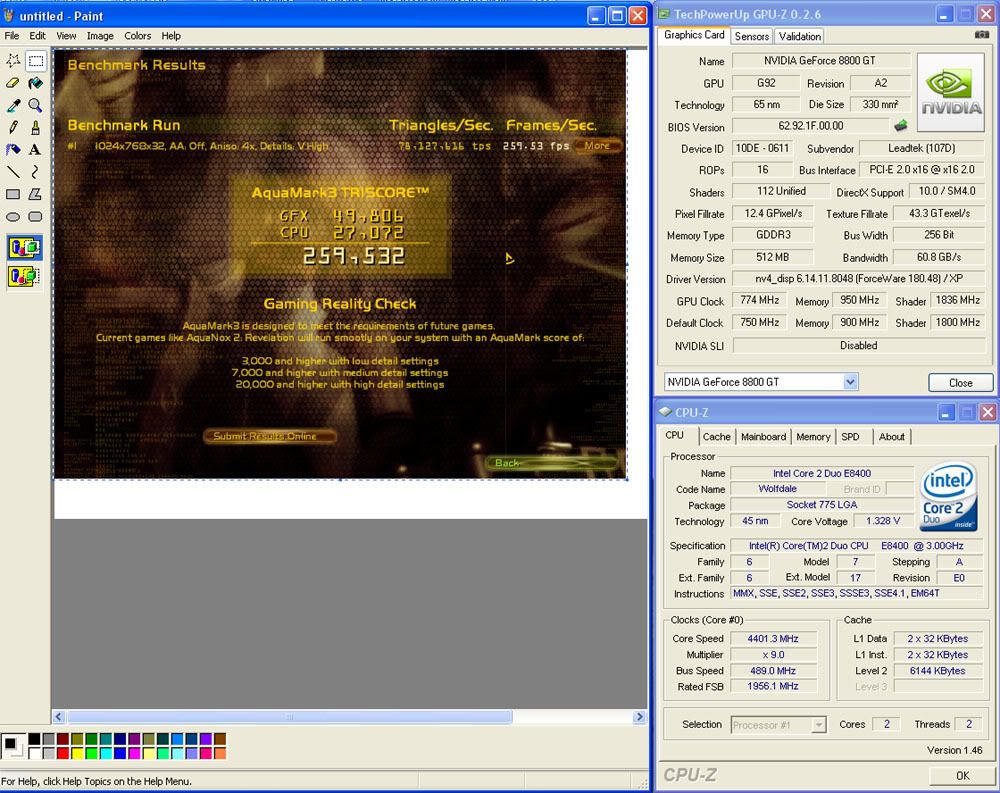Switch to the Cache tab in CPU-Z
The image size is (1000, 793).
click(716, 437)
